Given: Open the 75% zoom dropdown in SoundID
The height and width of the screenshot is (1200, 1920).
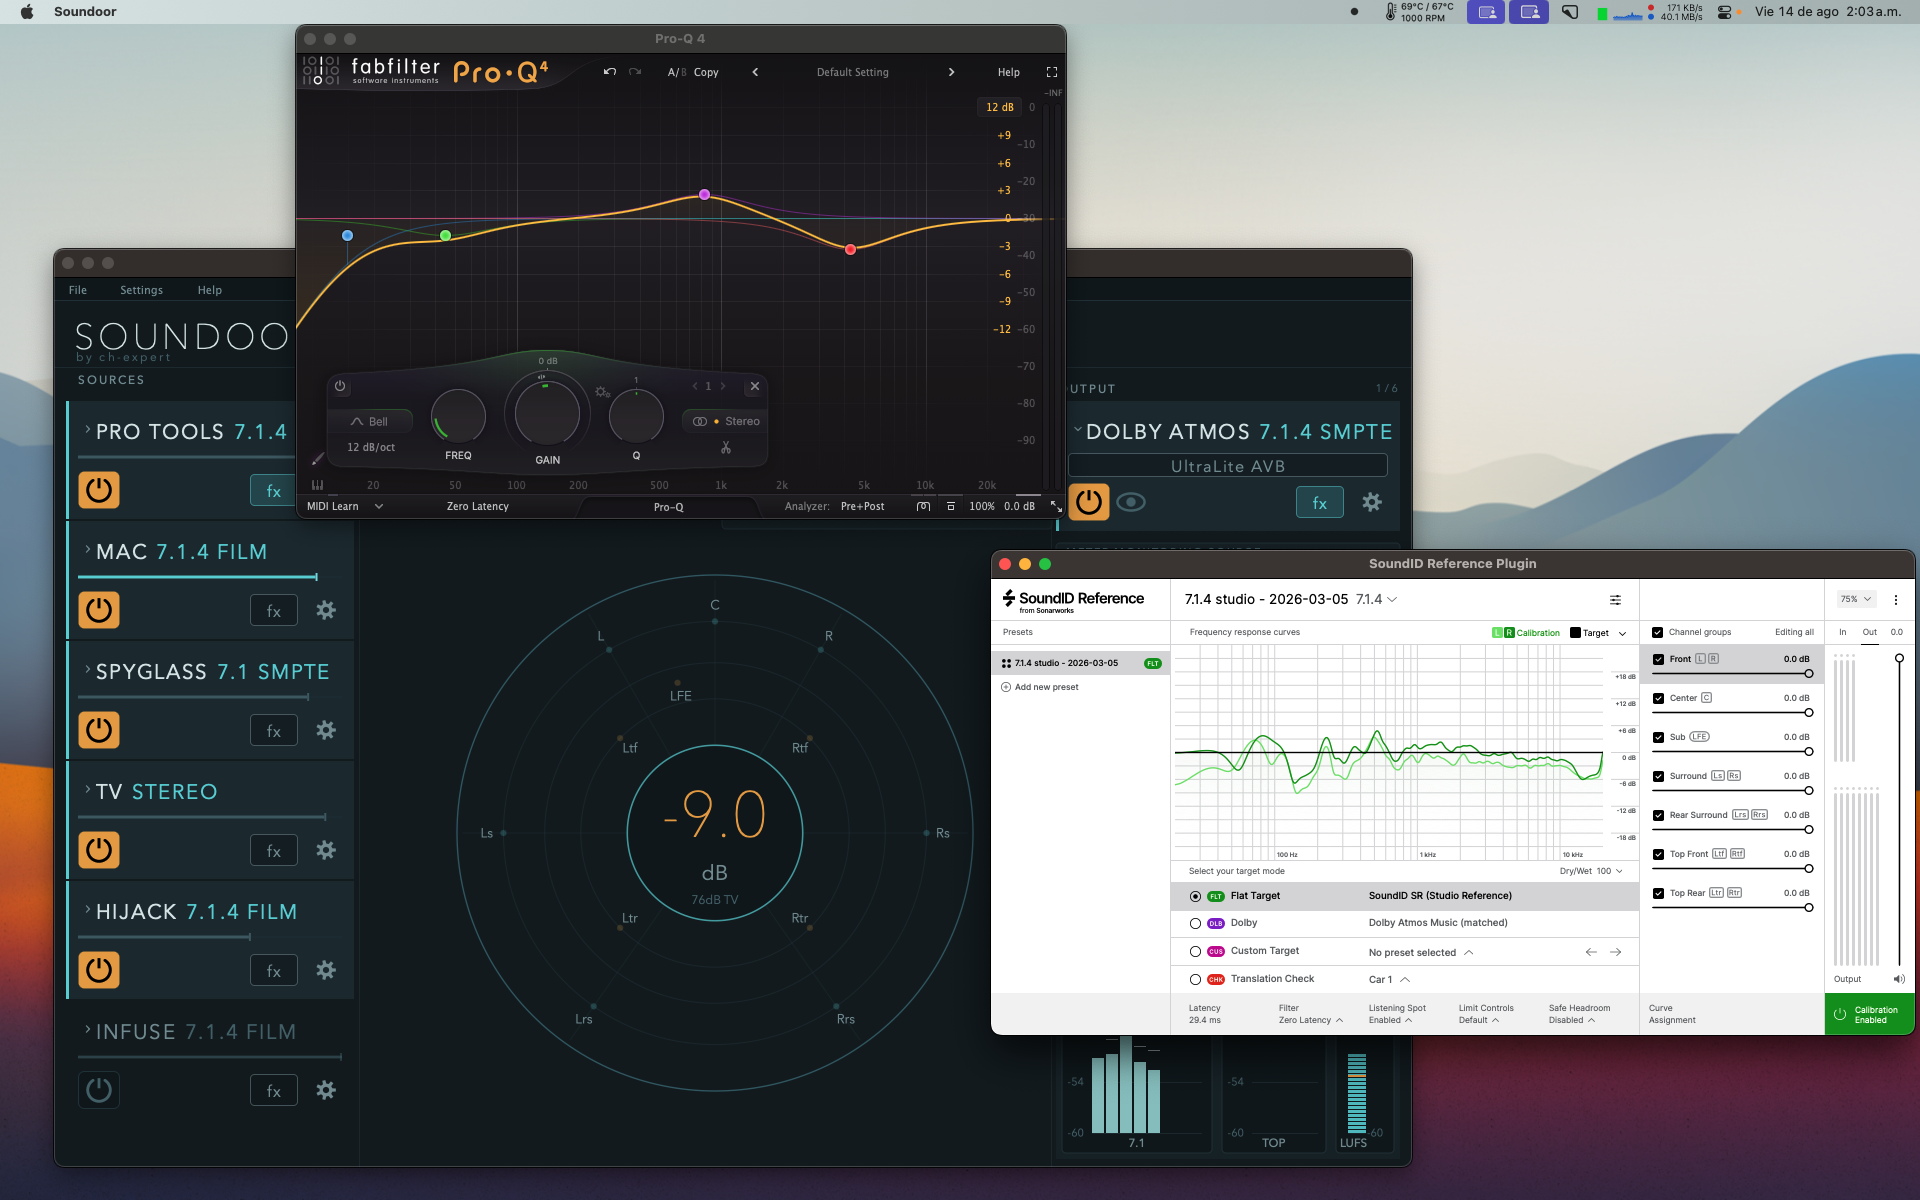Looking at the screenshot, I should pos(1856,600).
